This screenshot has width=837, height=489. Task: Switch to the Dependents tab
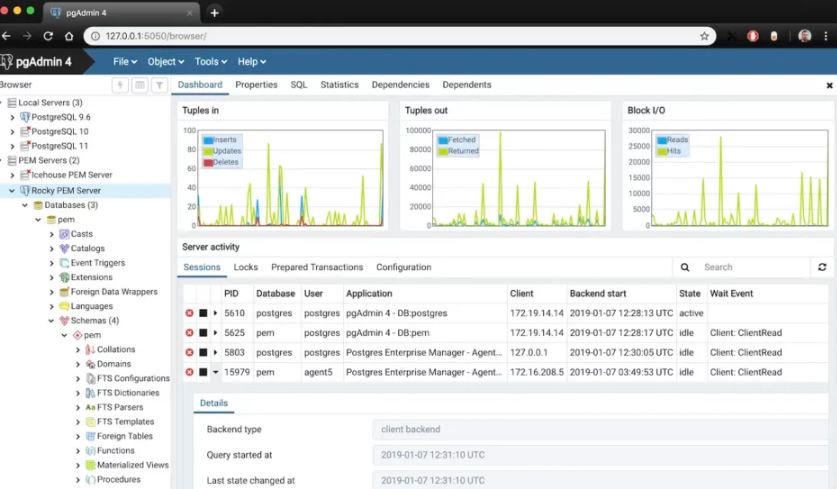[467, 85]
